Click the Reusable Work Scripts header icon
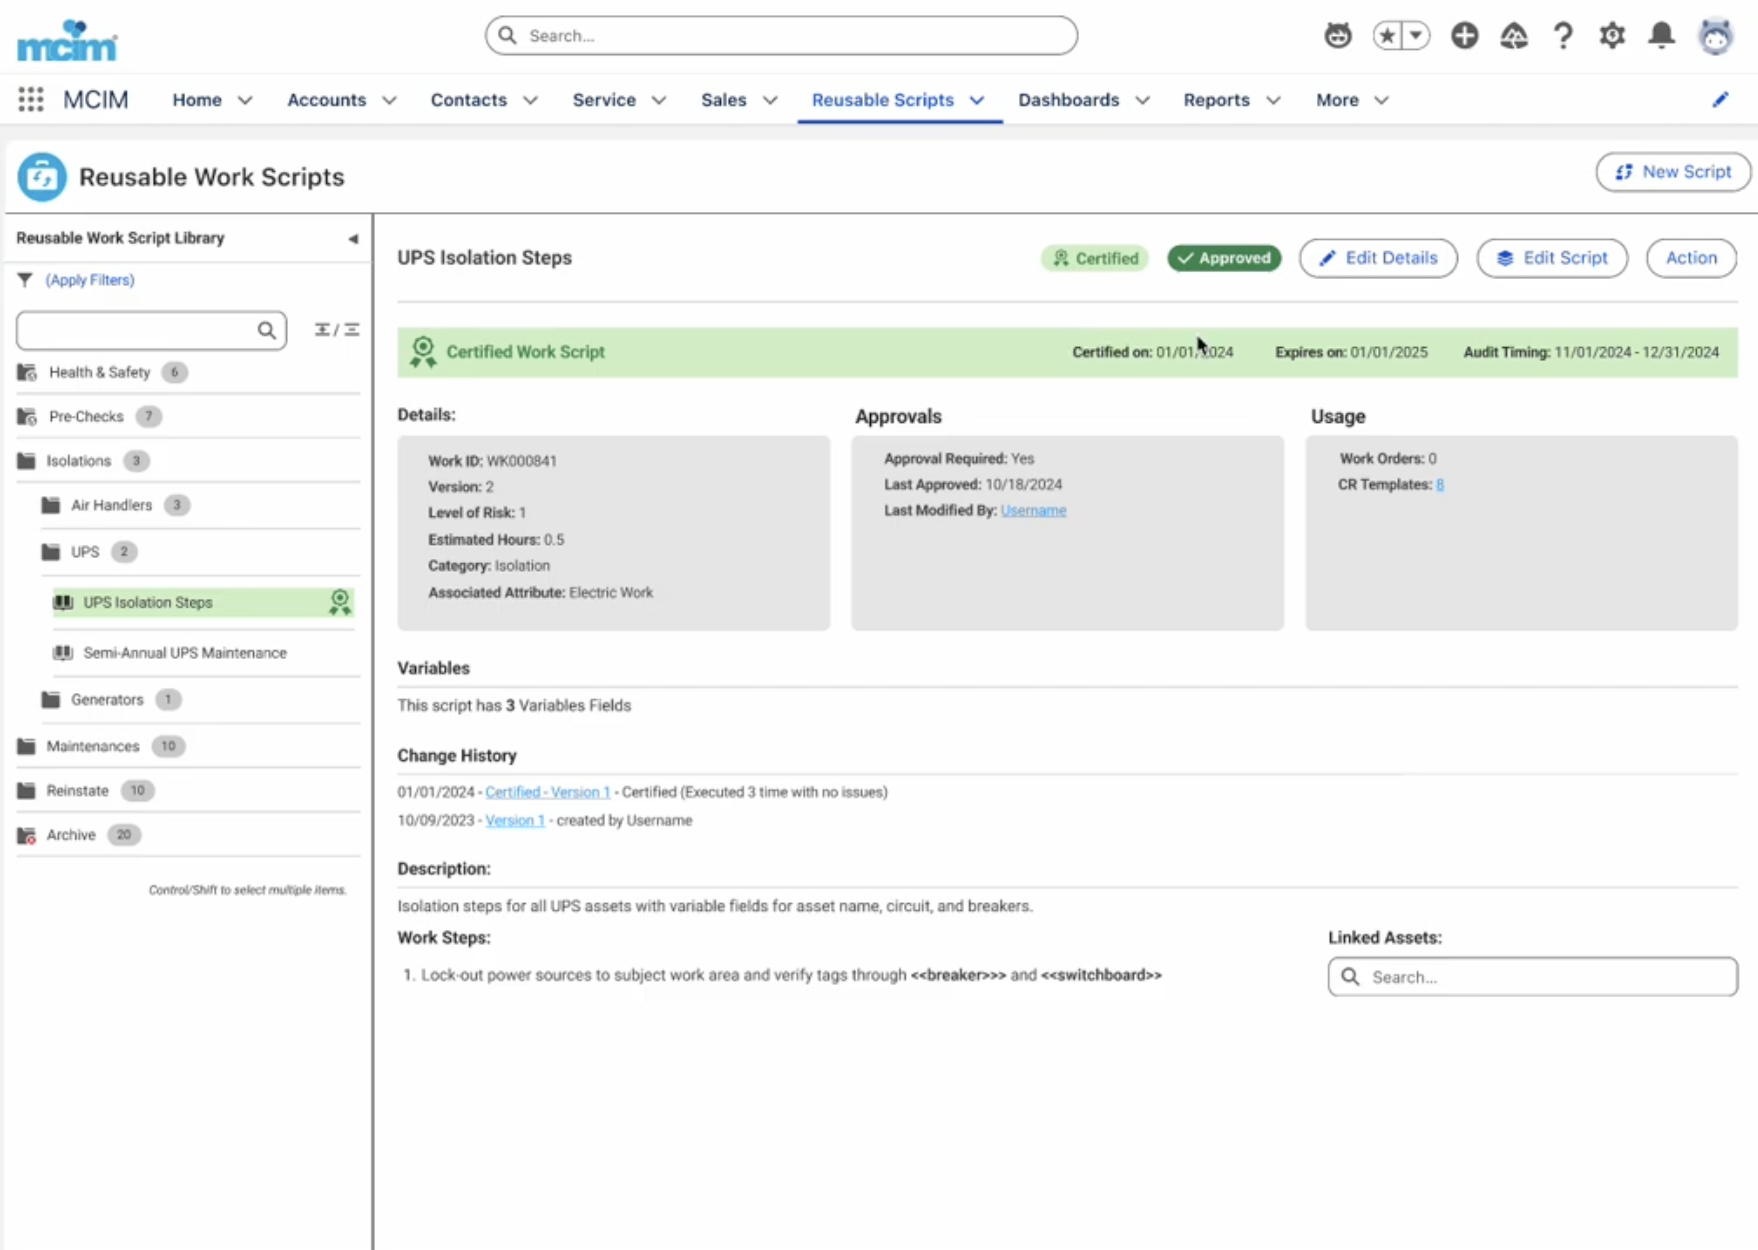This screenshot has width=1758, height=1250. point(42,177)
